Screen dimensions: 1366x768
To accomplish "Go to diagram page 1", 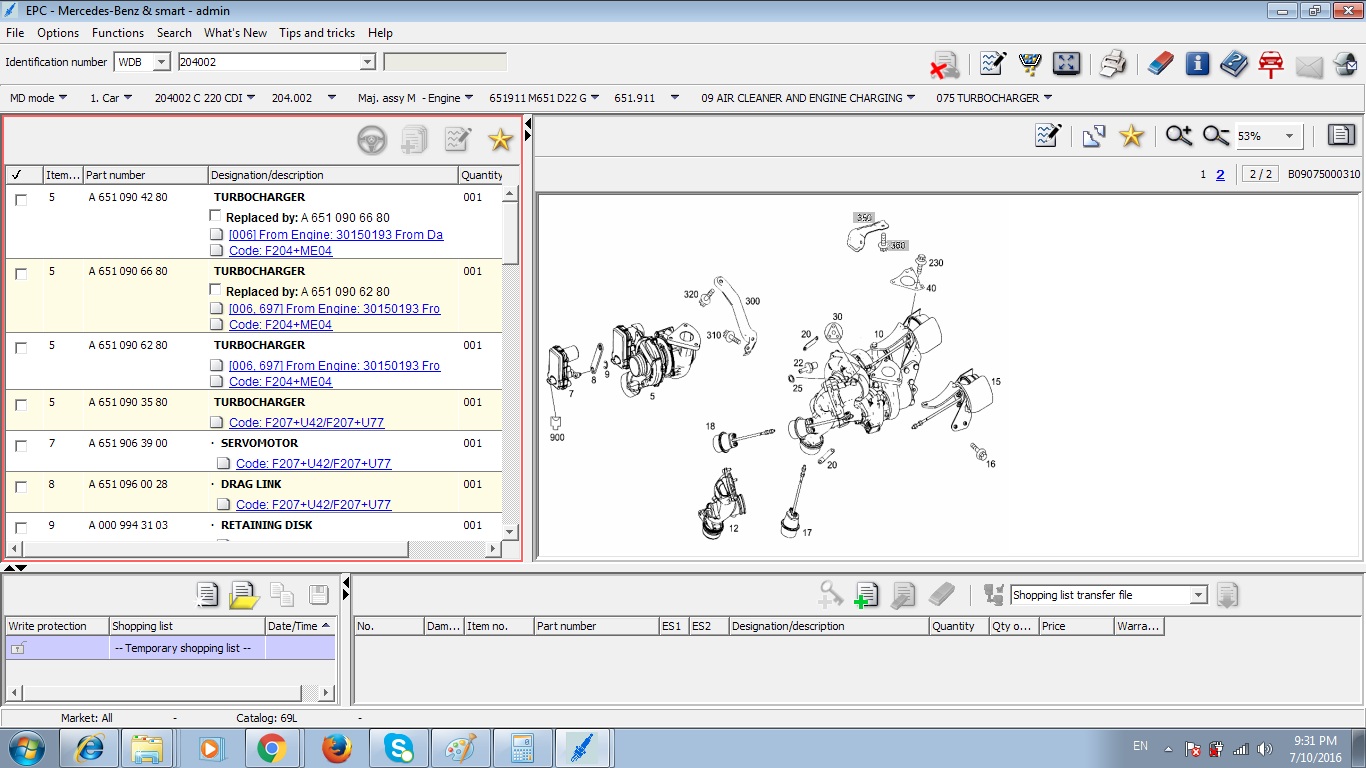I will (1203, 175).
